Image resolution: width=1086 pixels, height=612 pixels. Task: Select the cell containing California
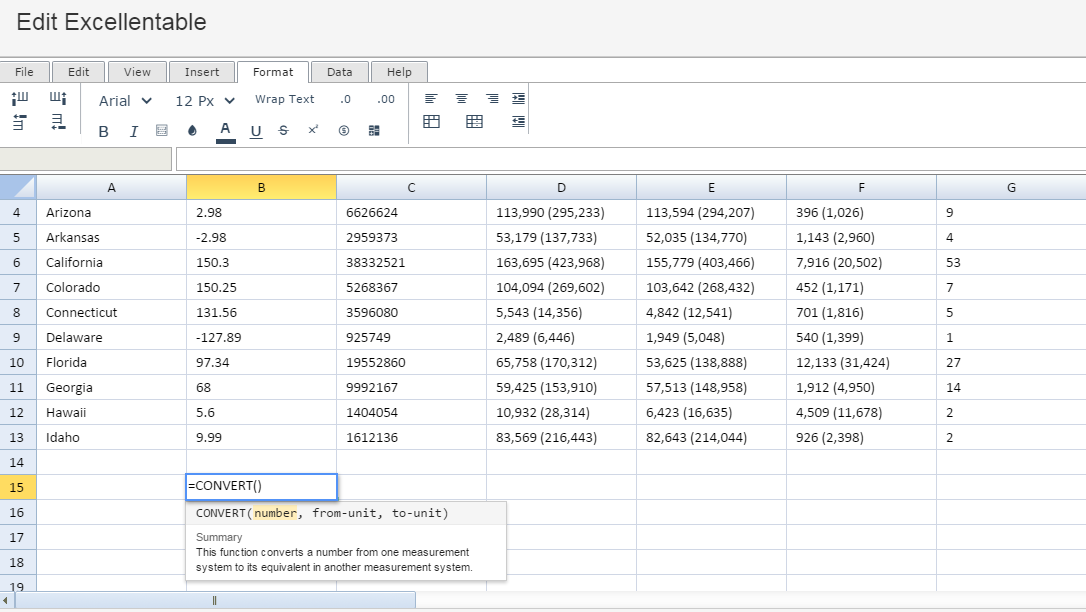point(111,262)
